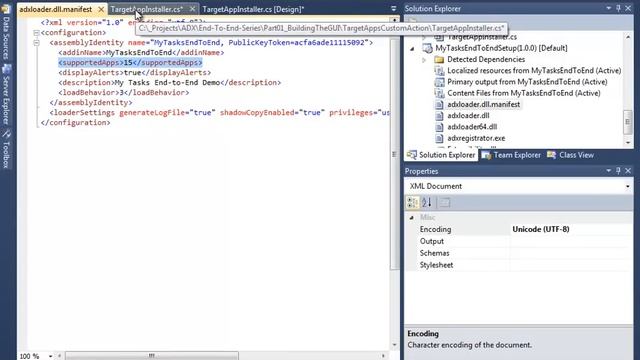Switch to Class View tab
Image resolution: width=640 pixels, height=360 pixels.
point(571,155)
